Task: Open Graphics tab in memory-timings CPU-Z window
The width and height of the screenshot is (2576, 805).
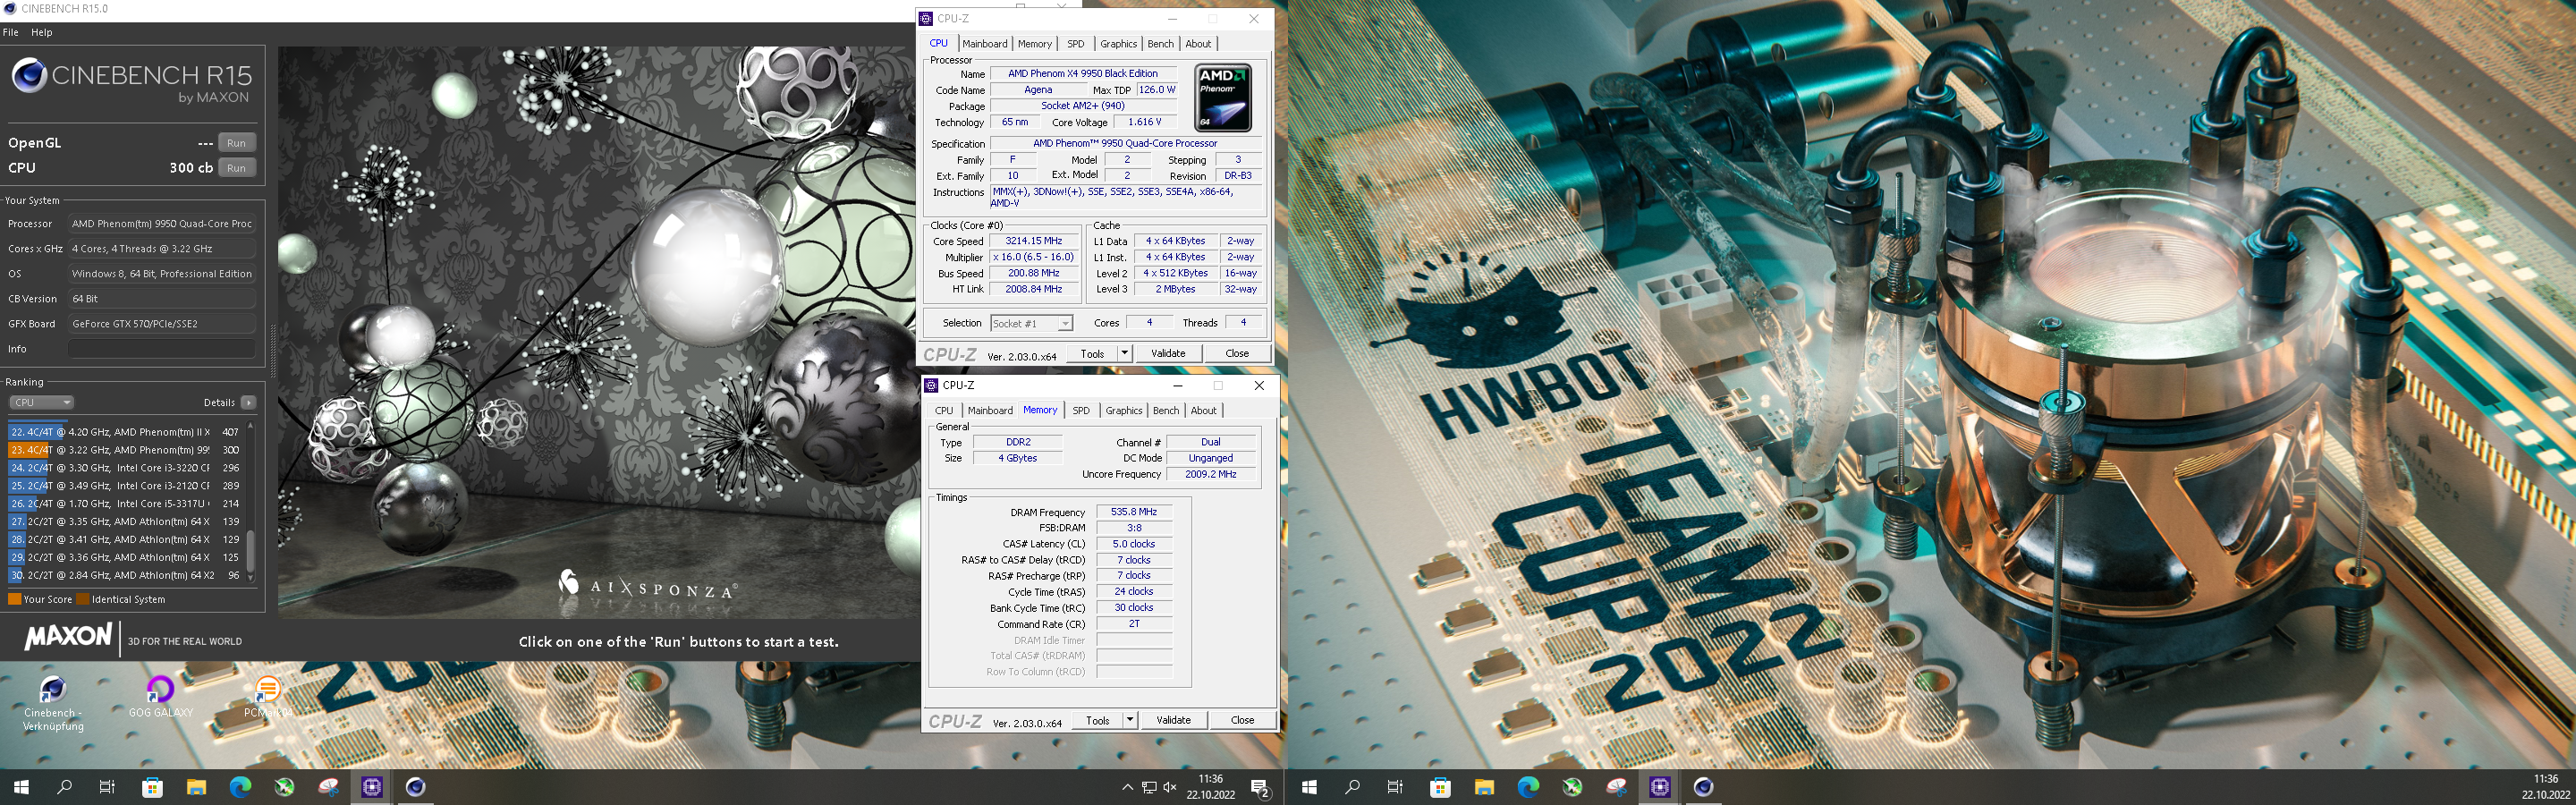Action: pyautogui.click(x=1124, y=411)
